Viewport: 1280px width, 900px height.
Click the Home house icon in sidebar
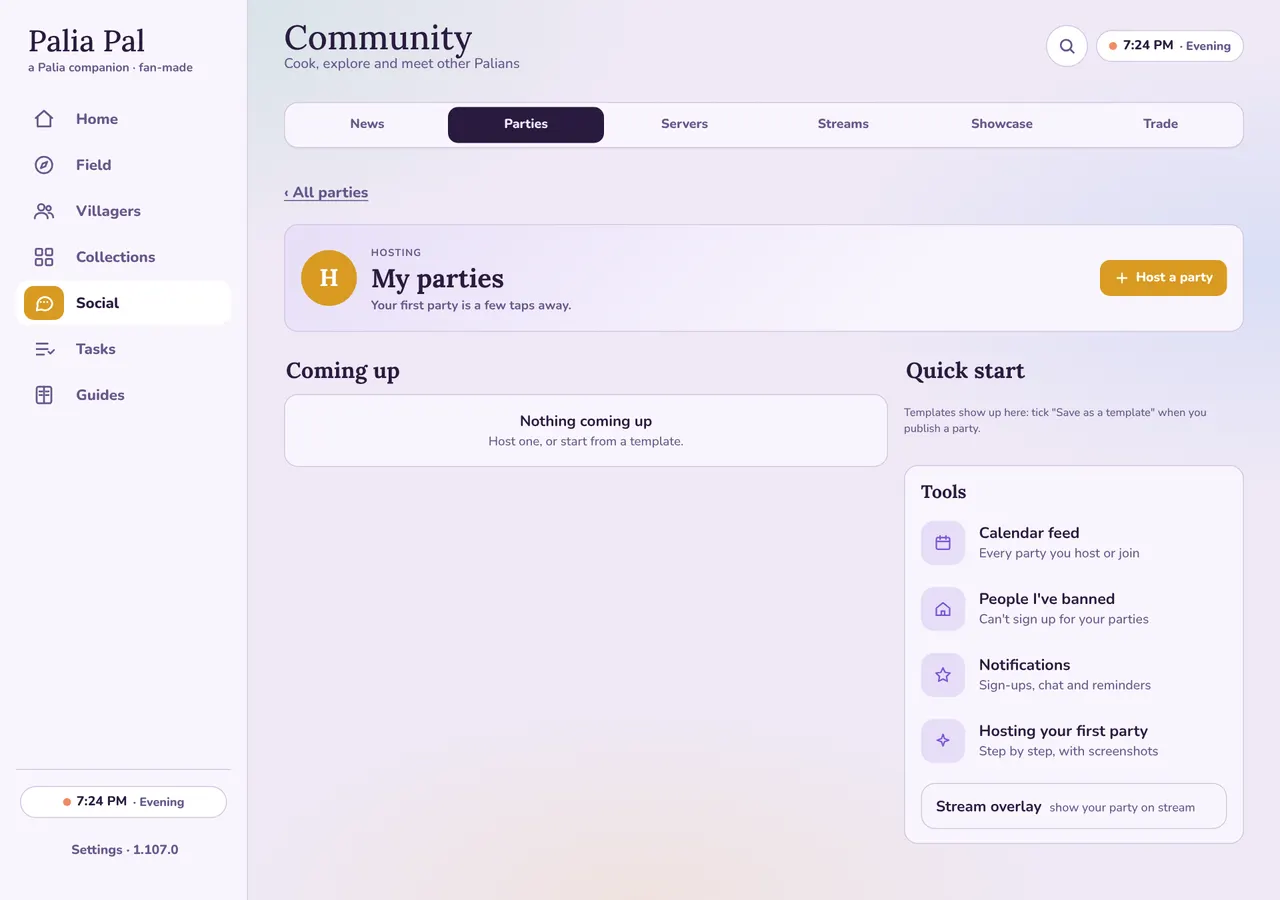pyautogui.click(x=44, y=119)
